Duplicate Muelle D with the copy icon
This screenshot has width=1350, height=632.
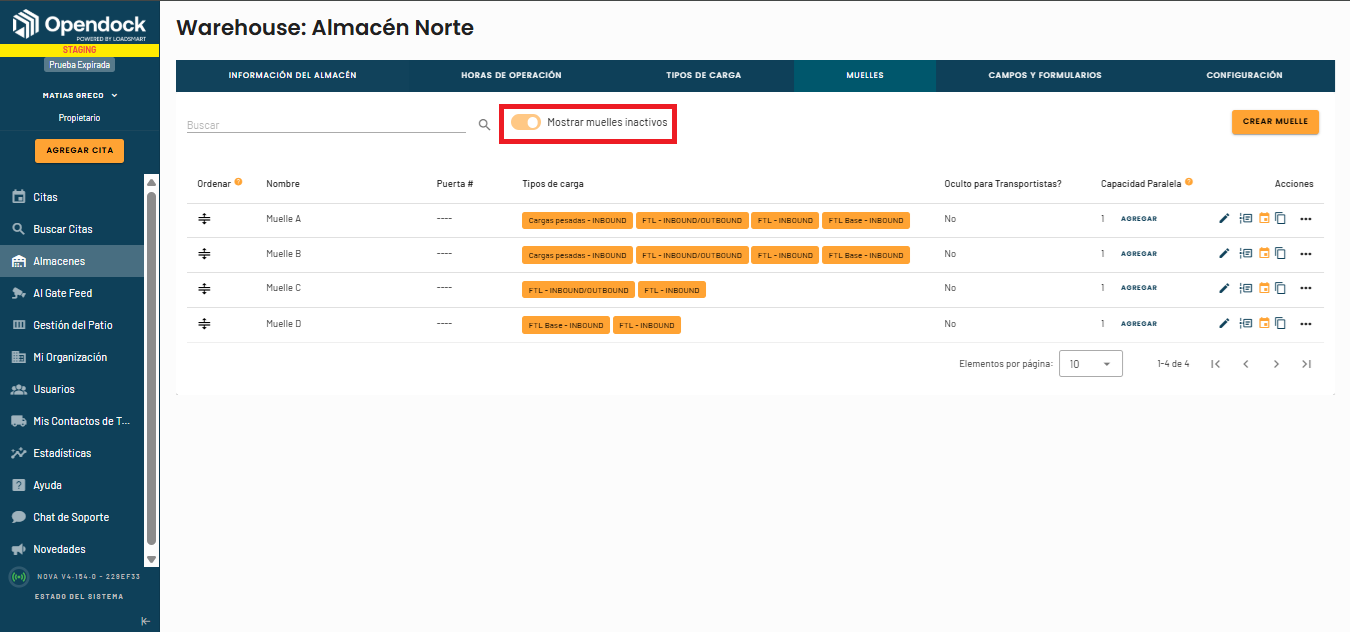1280,323
